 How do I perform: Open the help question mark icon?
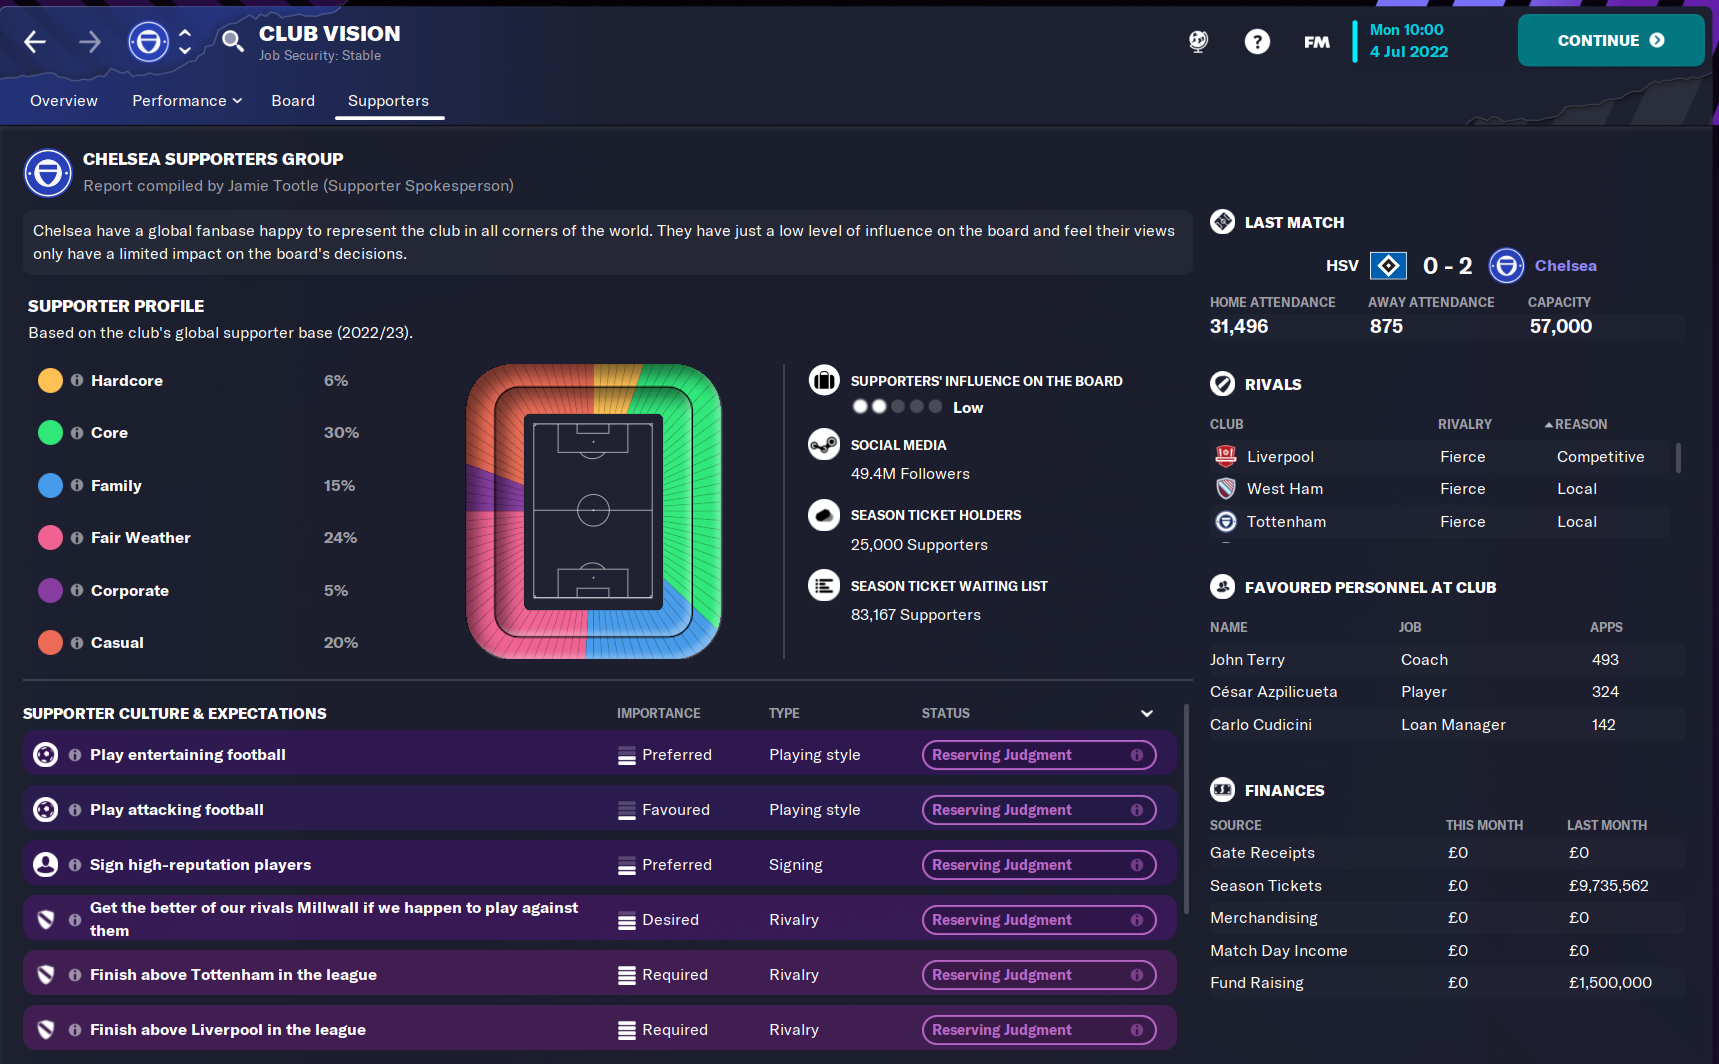pyautogui.click(x=1257, y=41)
